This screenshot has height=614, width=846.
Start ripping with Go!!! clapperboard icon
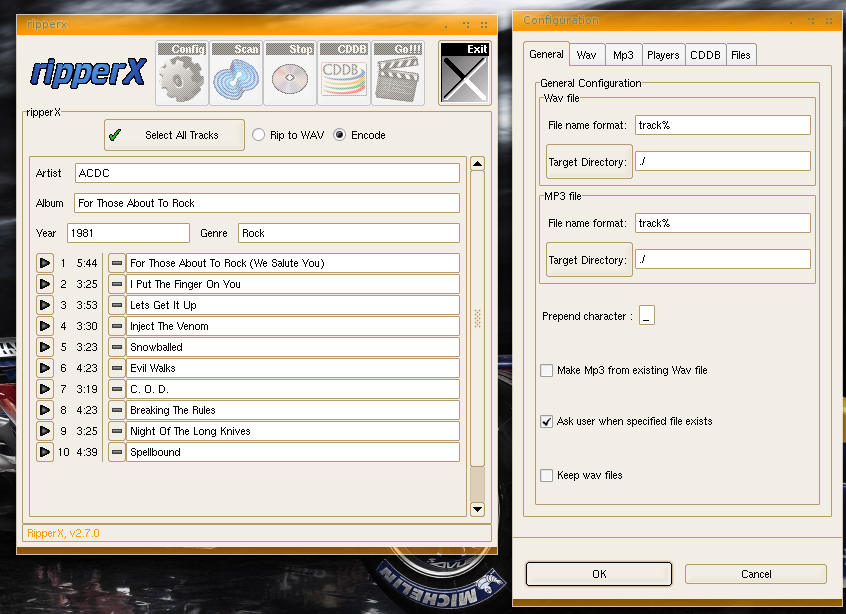[x=398, y=73]
